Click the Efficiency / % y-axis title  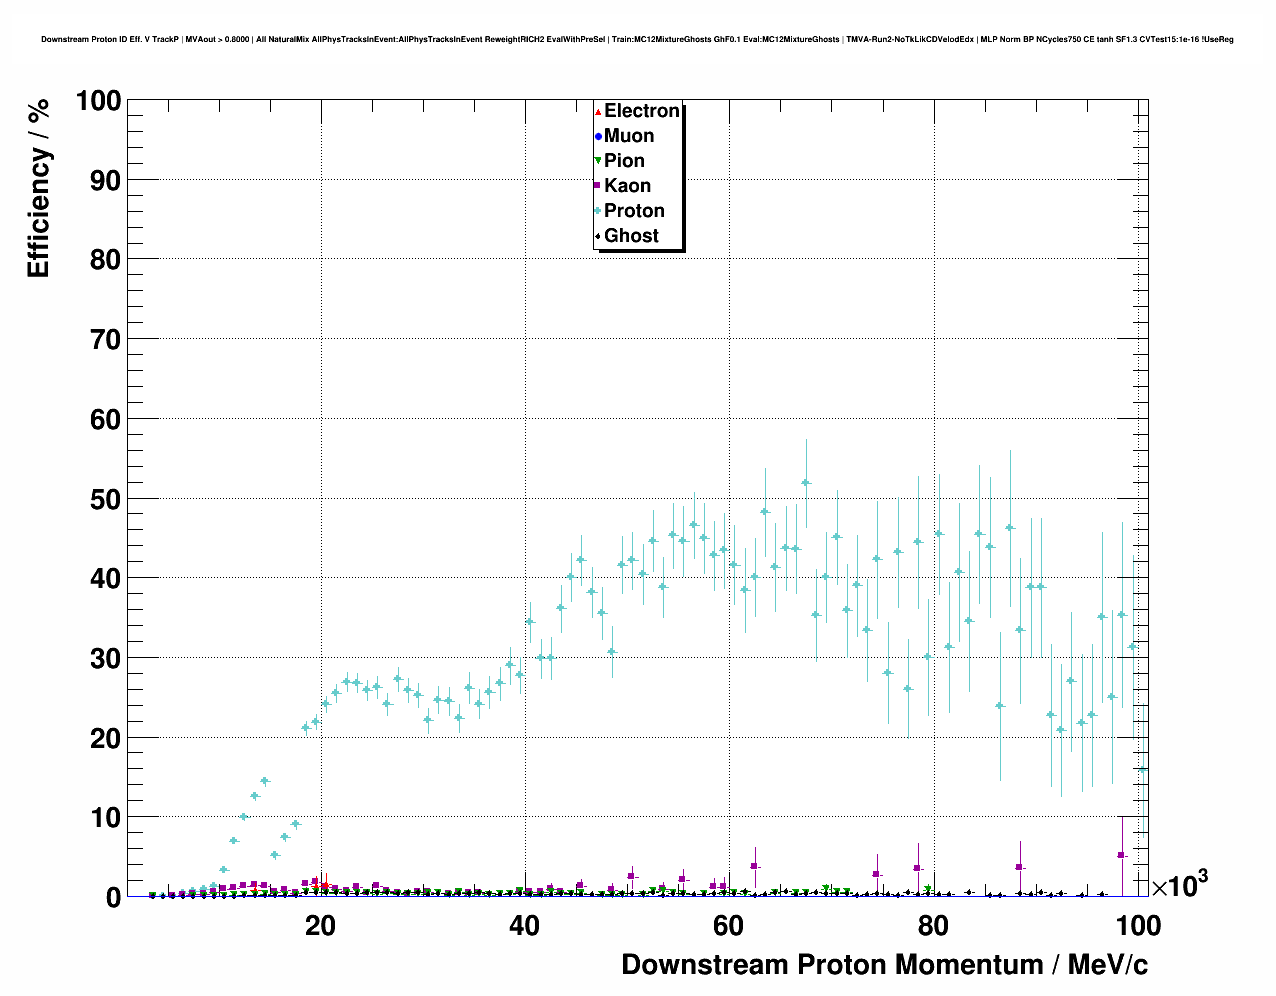pos(38,189)
